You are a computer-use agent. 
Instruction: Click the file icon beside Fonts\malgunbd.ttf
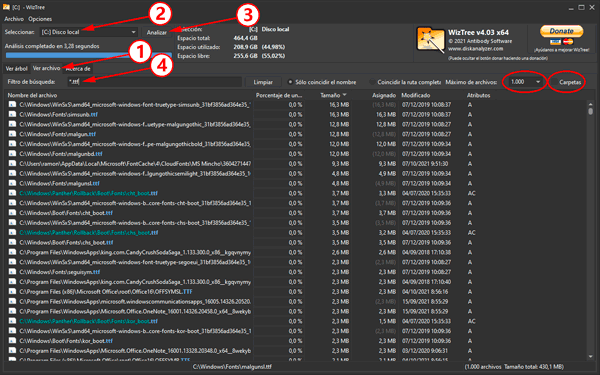coord(12,153)
